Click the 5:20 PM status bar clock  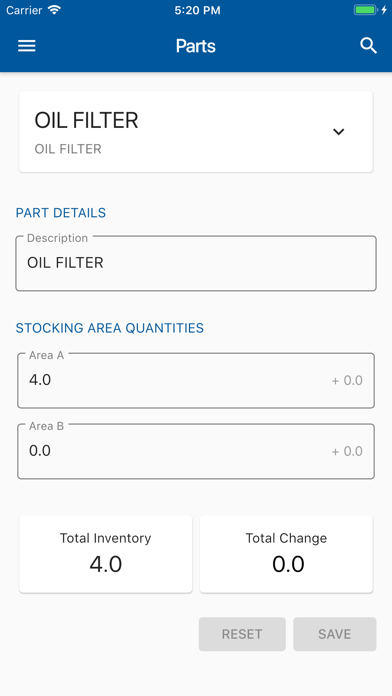(197, 10)
